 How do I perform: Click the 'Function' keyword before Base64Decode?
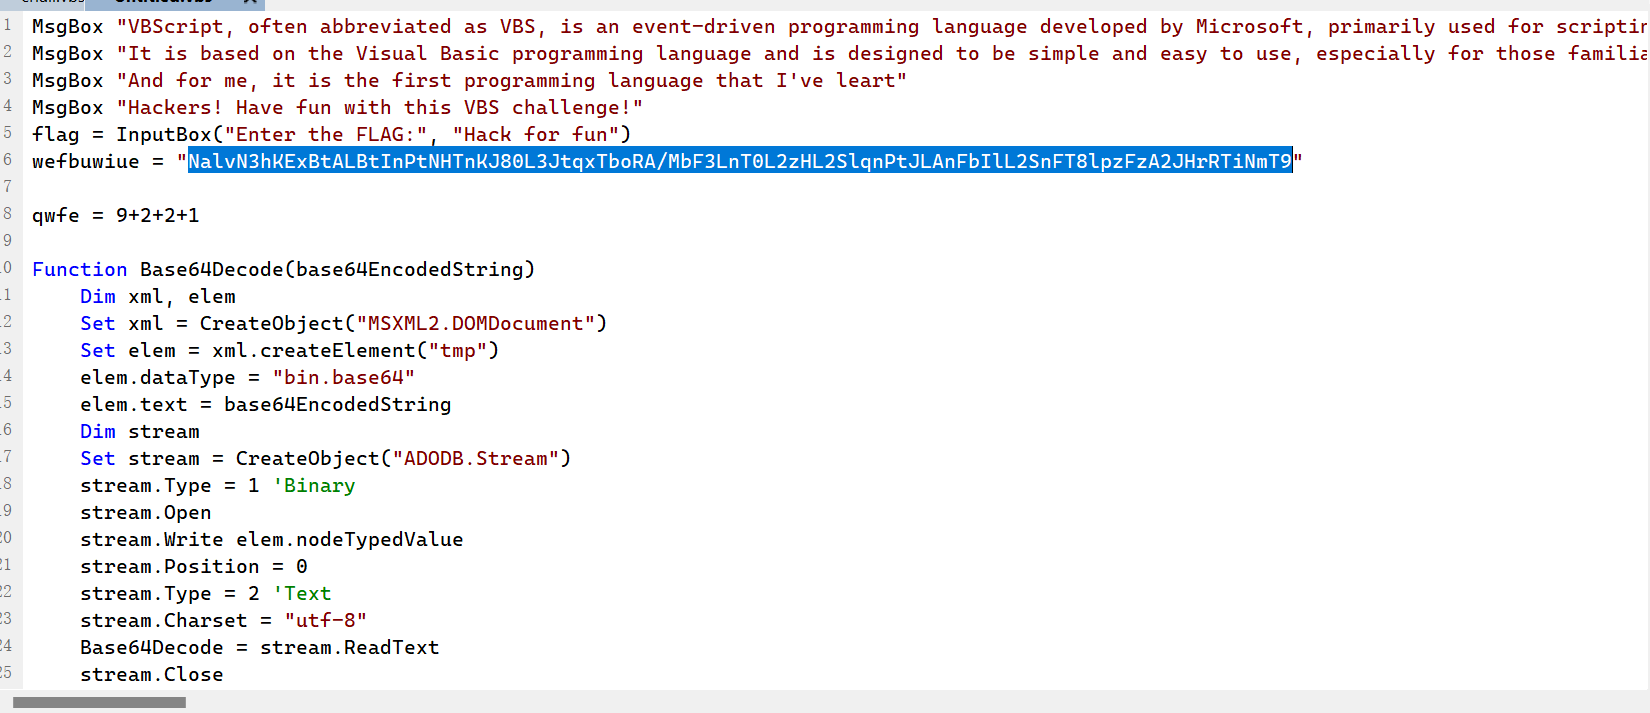click(x=80, y=269)
